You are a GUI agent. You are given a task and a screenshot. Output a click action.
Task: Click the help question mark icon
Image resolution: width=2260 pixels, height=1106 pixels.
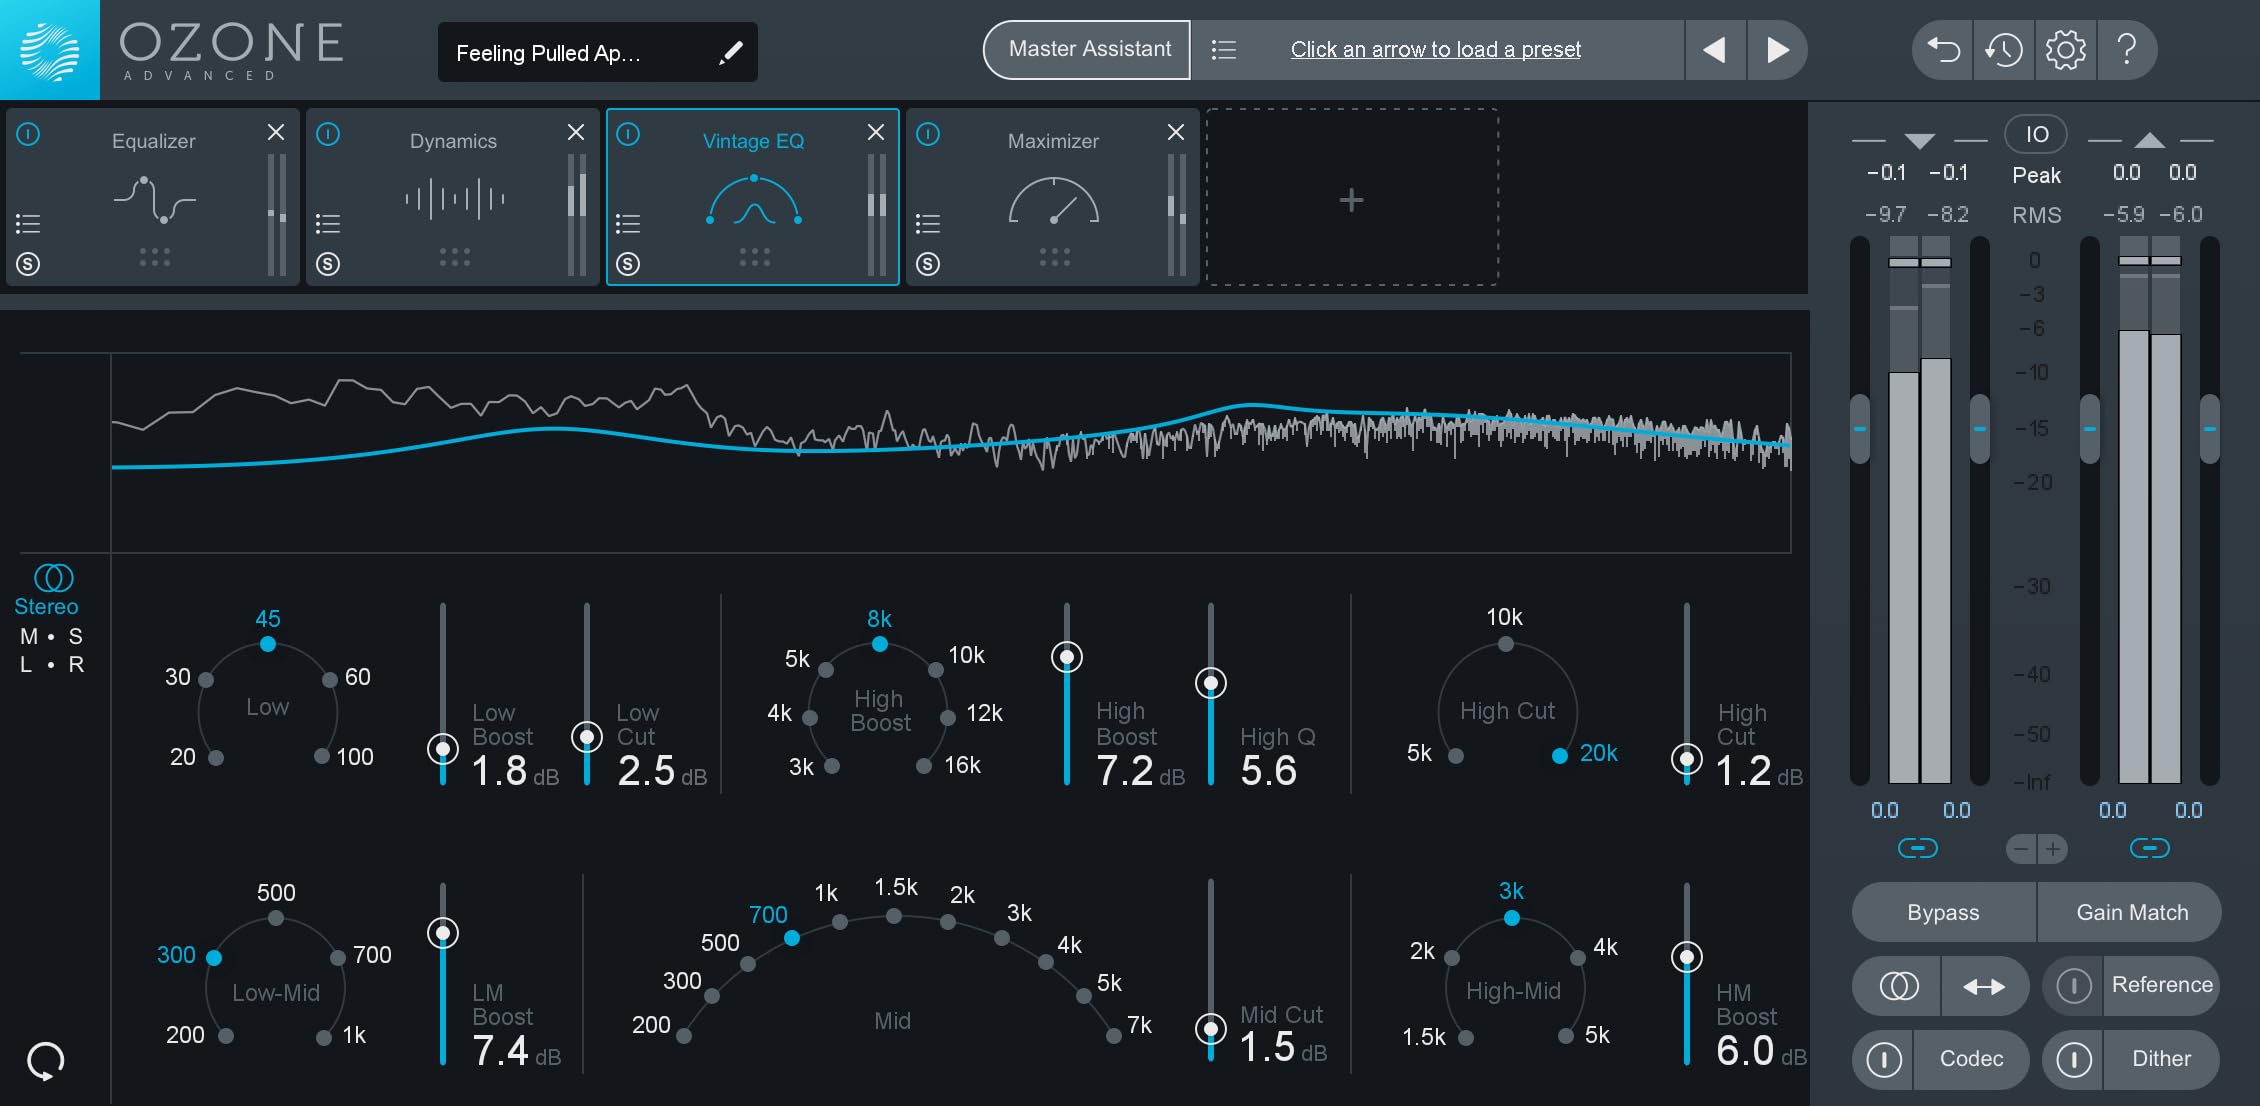[2127, 49]
